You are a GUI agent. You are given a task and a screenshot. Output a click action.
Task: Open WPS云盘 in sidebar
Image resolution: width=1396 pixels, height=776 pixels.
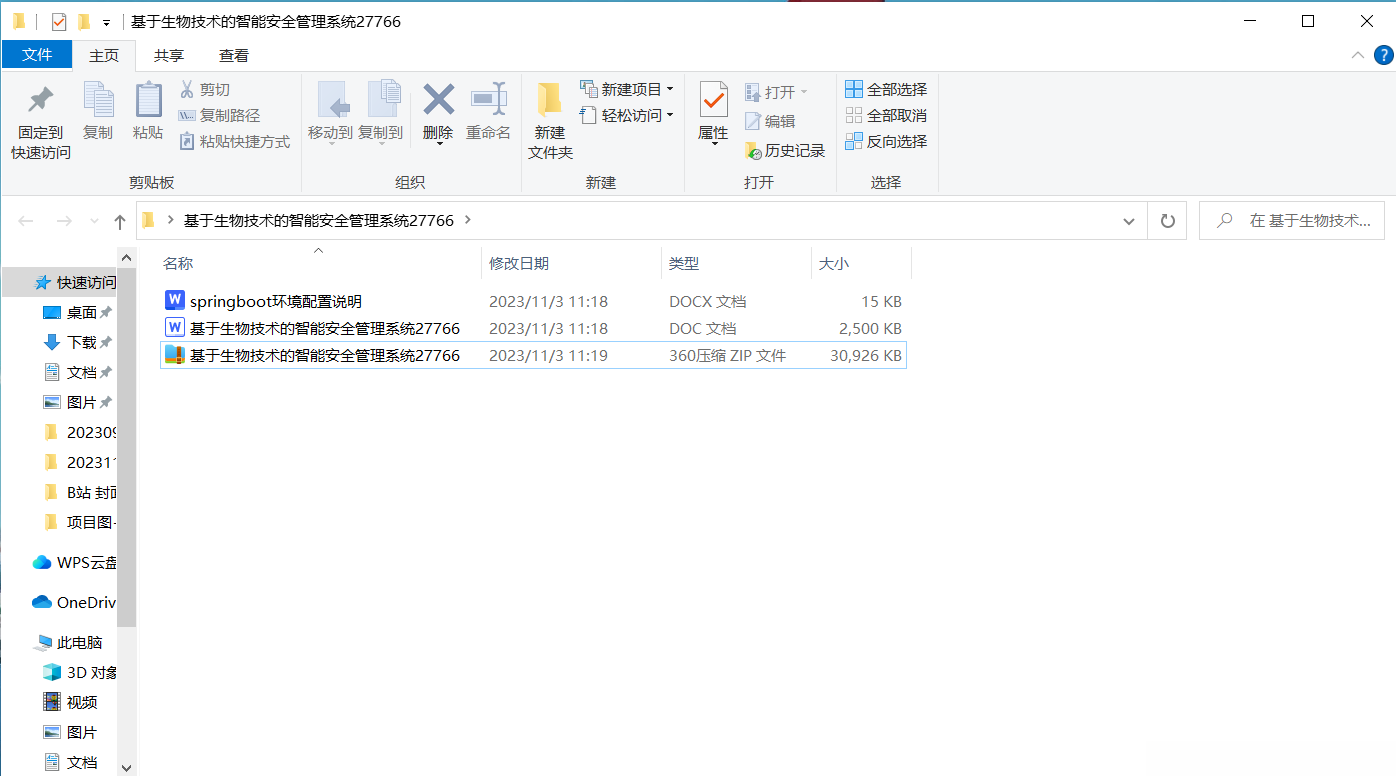point(75,562)
